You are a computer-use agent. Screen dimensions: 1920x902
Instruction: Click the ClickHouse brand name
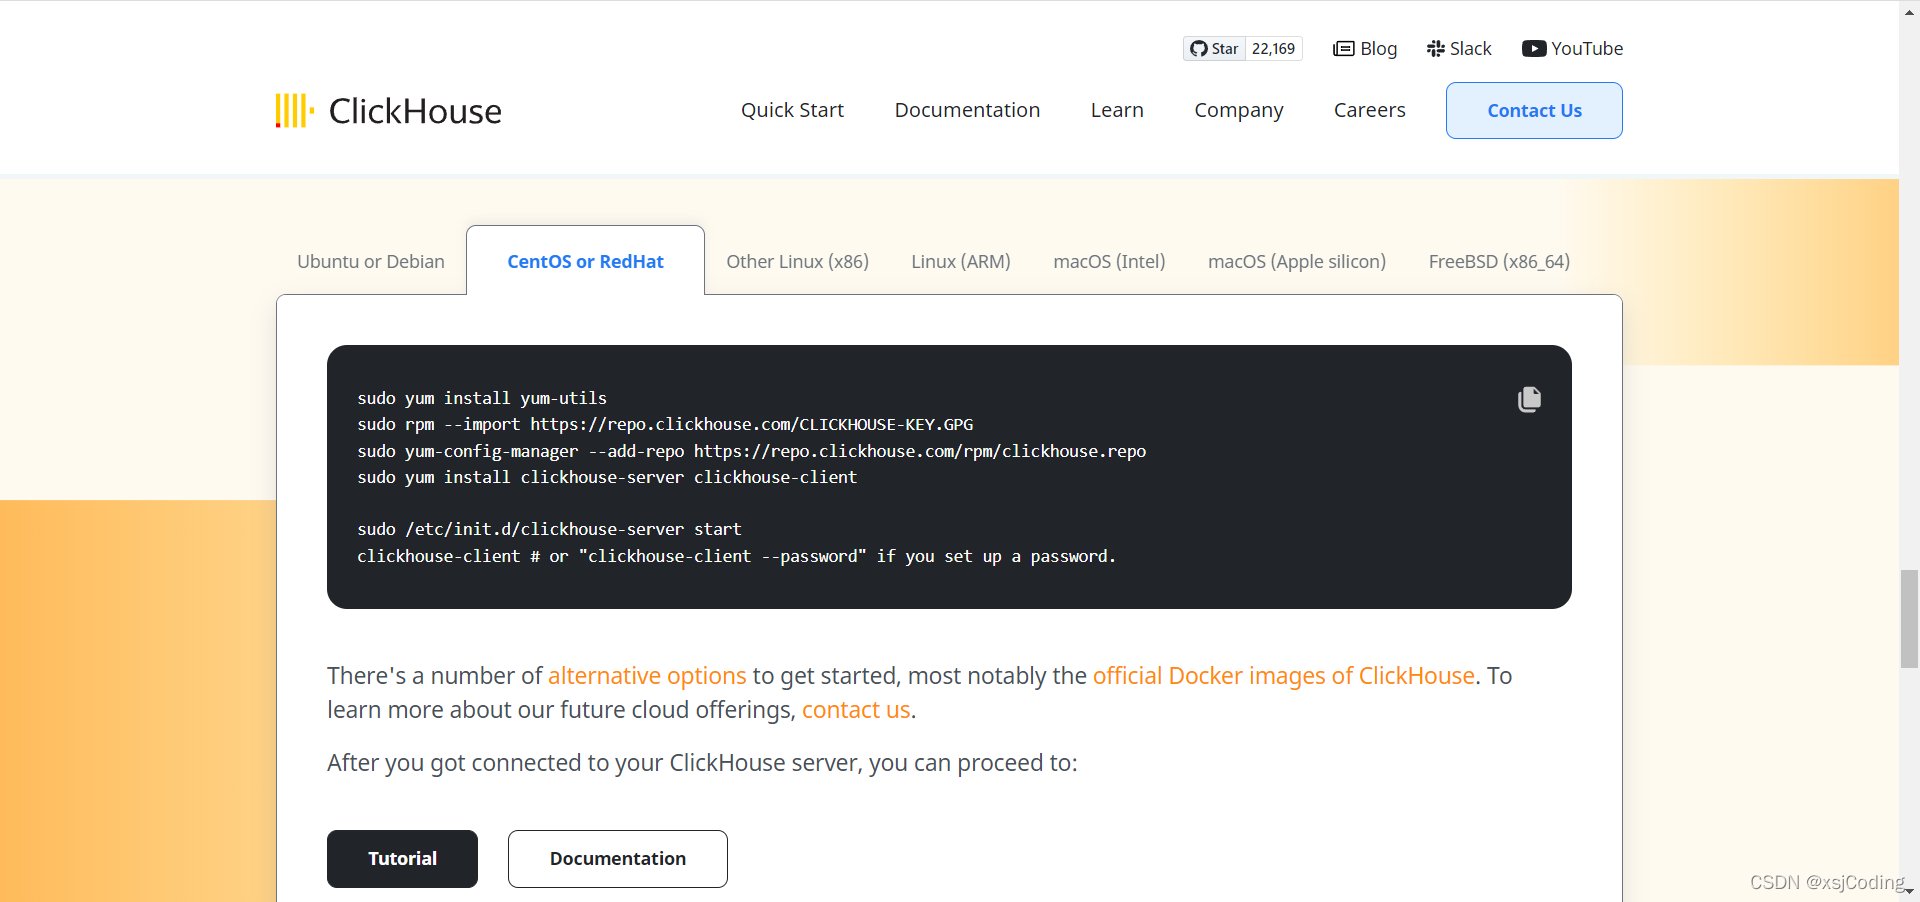click(415, 111)
